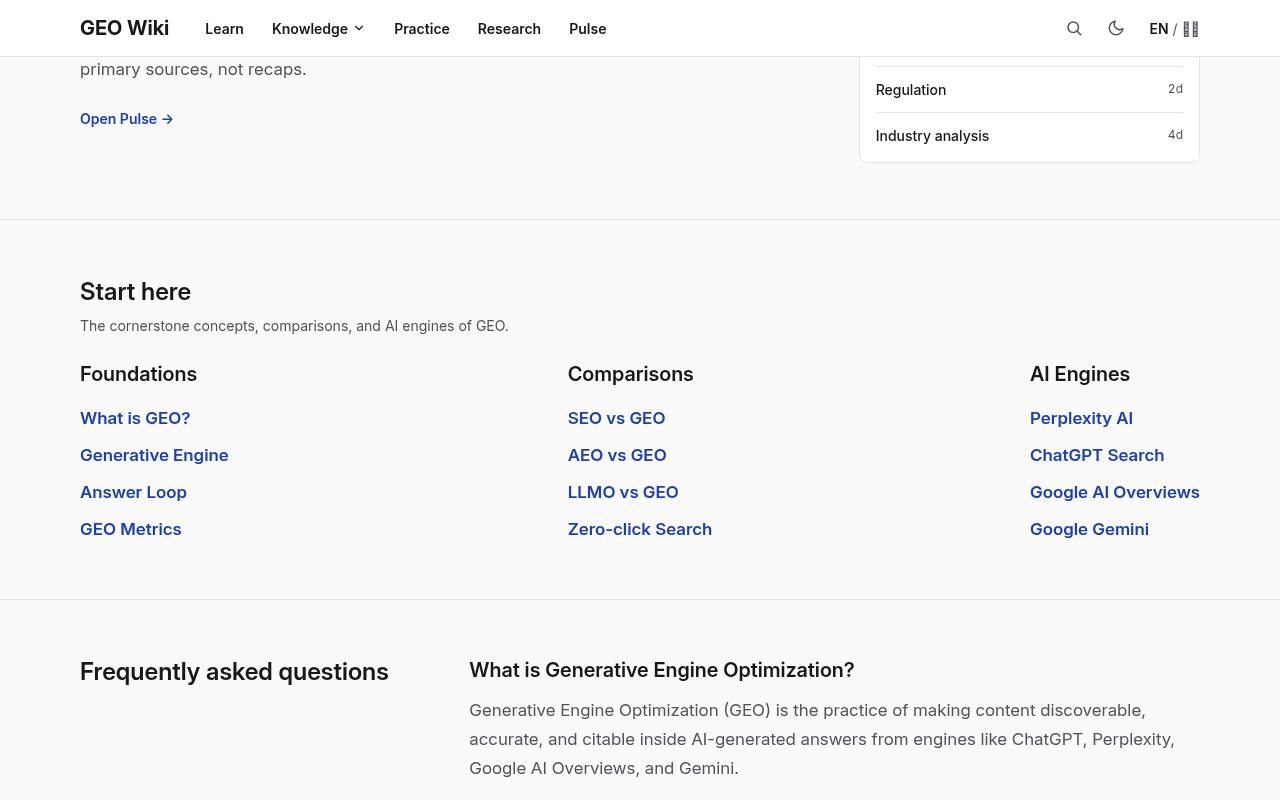Open the Google Gemini engine page

(x=1089, y=529)
